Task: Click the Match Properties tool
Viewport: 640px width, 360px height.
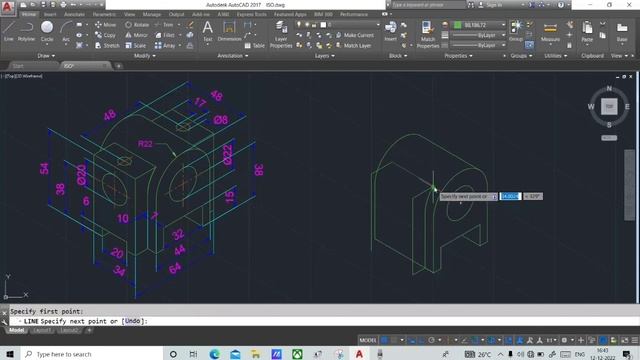Action: click(x=428, y=34)
